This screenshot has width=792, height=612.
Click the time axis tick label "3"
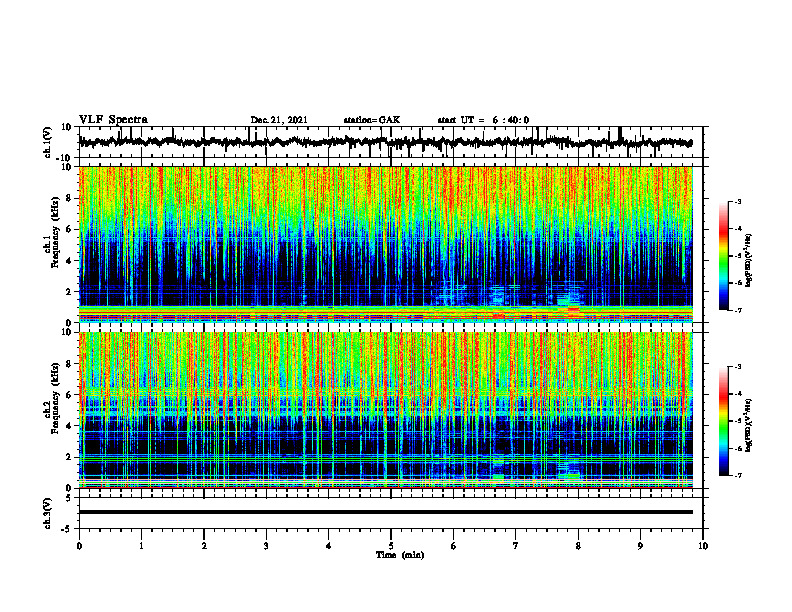click(x=266, y=546)
